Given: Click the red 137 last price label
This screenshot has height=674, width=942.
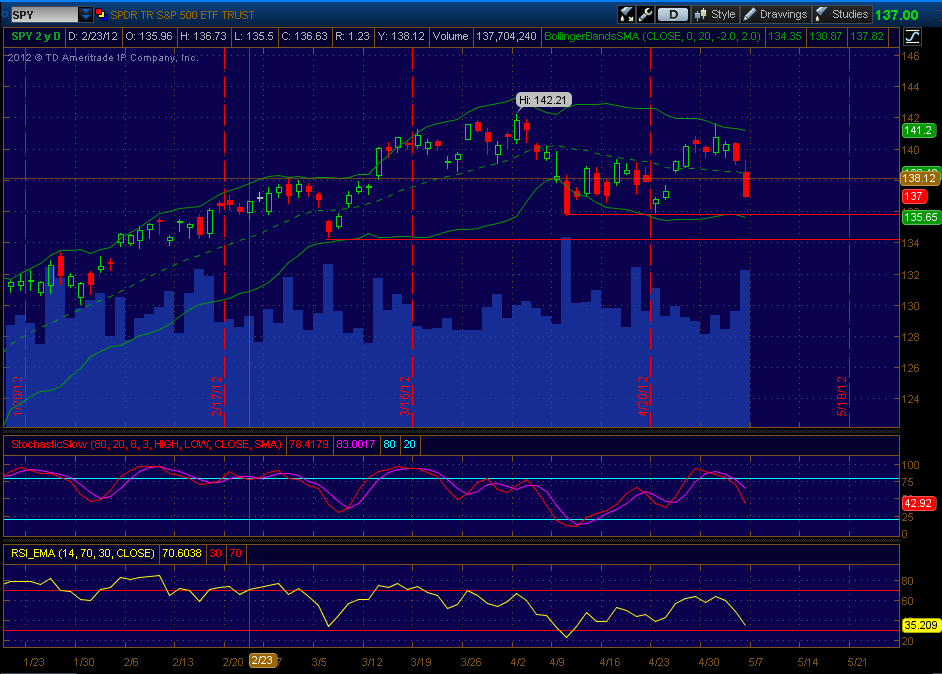Looking at the screenshot, I should pos(913,196).
